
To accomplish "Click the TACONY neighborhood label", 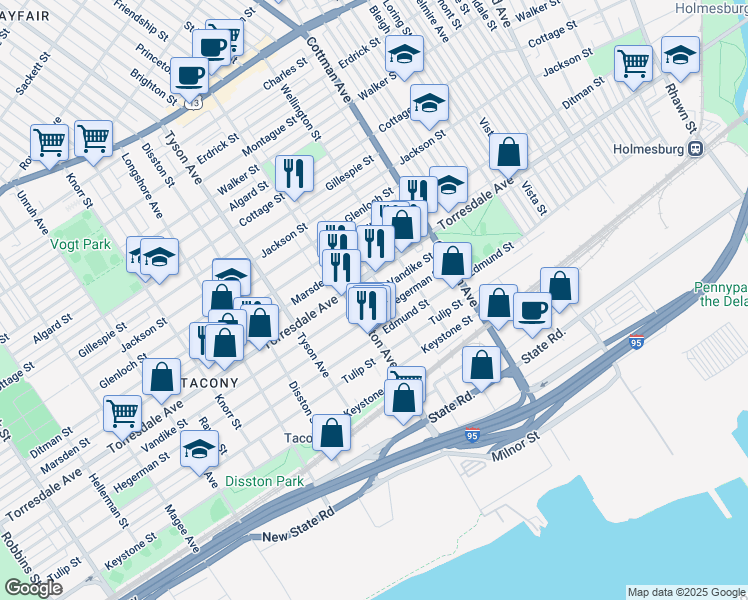I will point(208,383).
